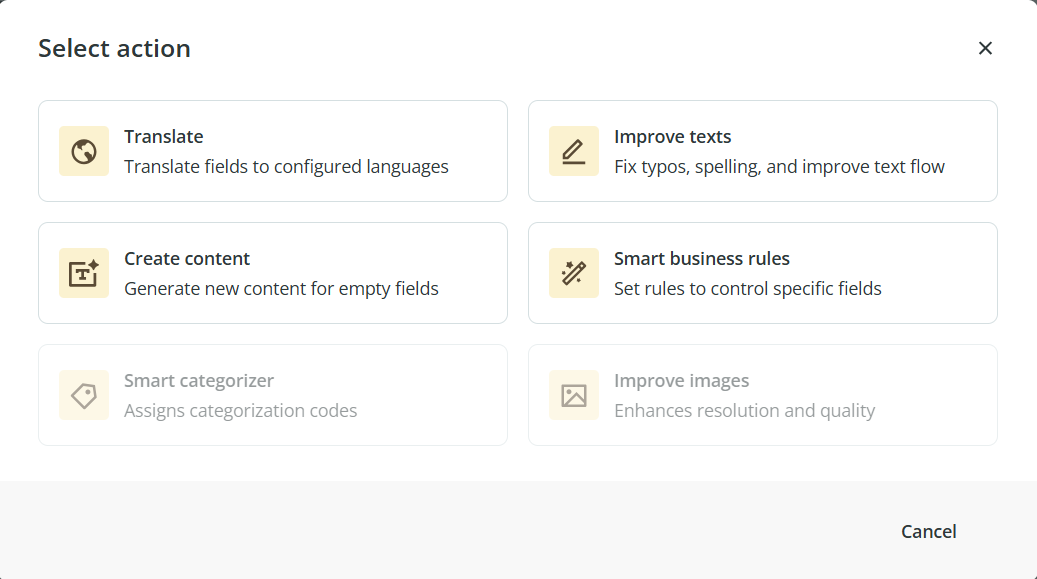The width and height of the screenshot is (1037, 579).
Task: Click "Generate new content for empty fields"
Action: (x=281, y=289)
